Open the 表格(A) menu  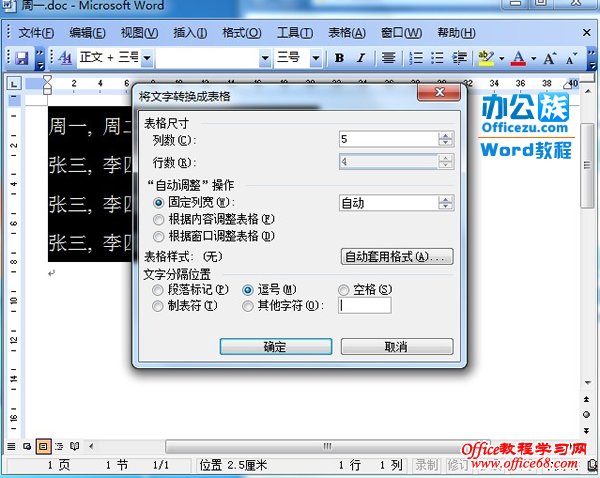(x=347, y=33)
